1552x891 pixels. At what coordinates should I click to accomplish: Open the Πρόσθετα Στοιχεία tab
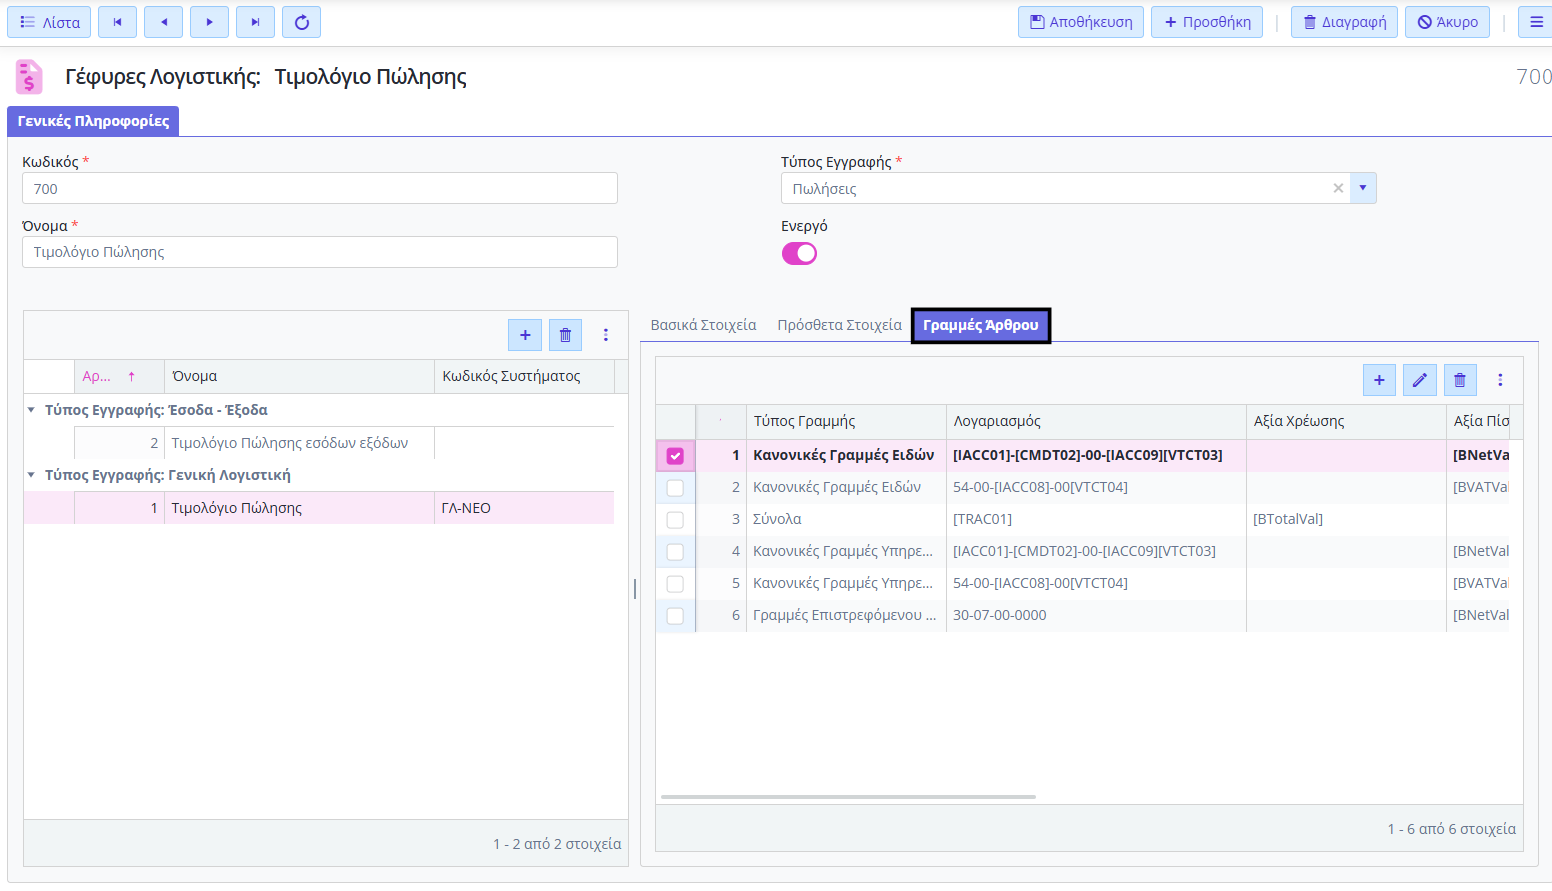839,325
